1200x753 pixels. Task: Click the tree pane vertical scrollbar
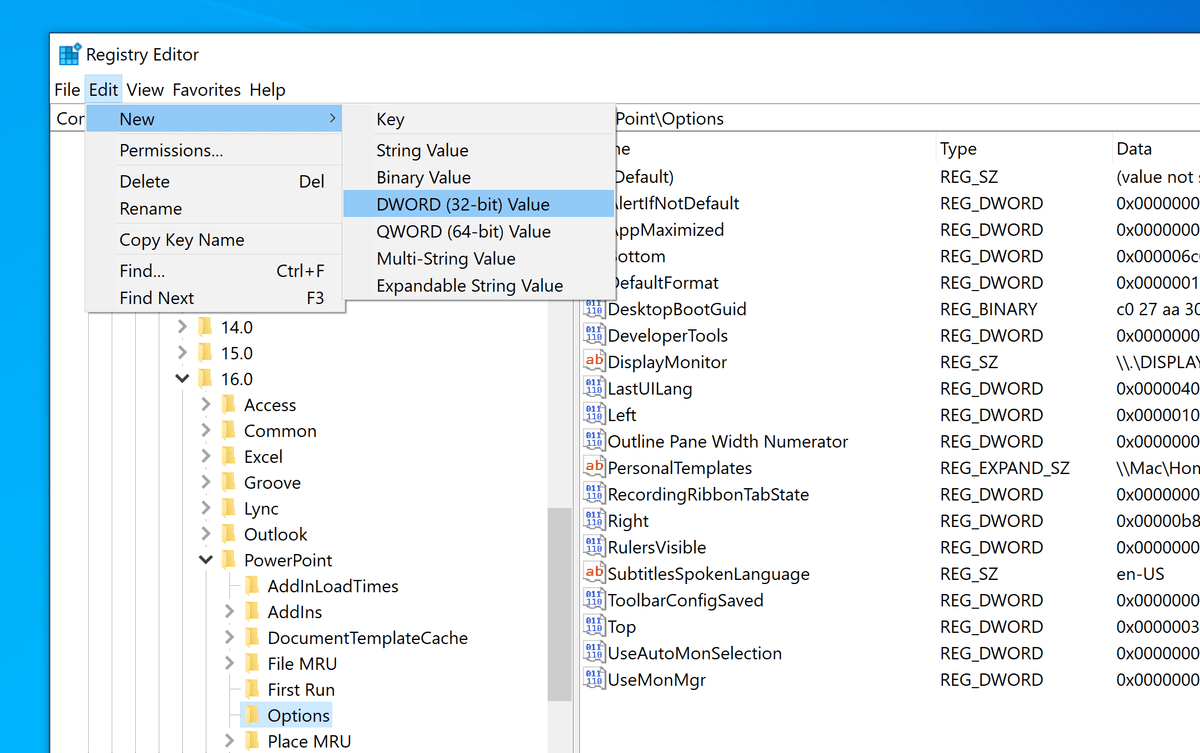click(x=560, y=604)
